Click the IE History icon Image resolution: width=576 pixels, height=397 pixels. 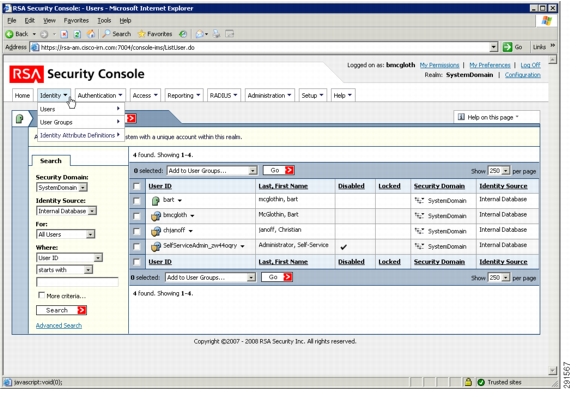coord(183,34)
